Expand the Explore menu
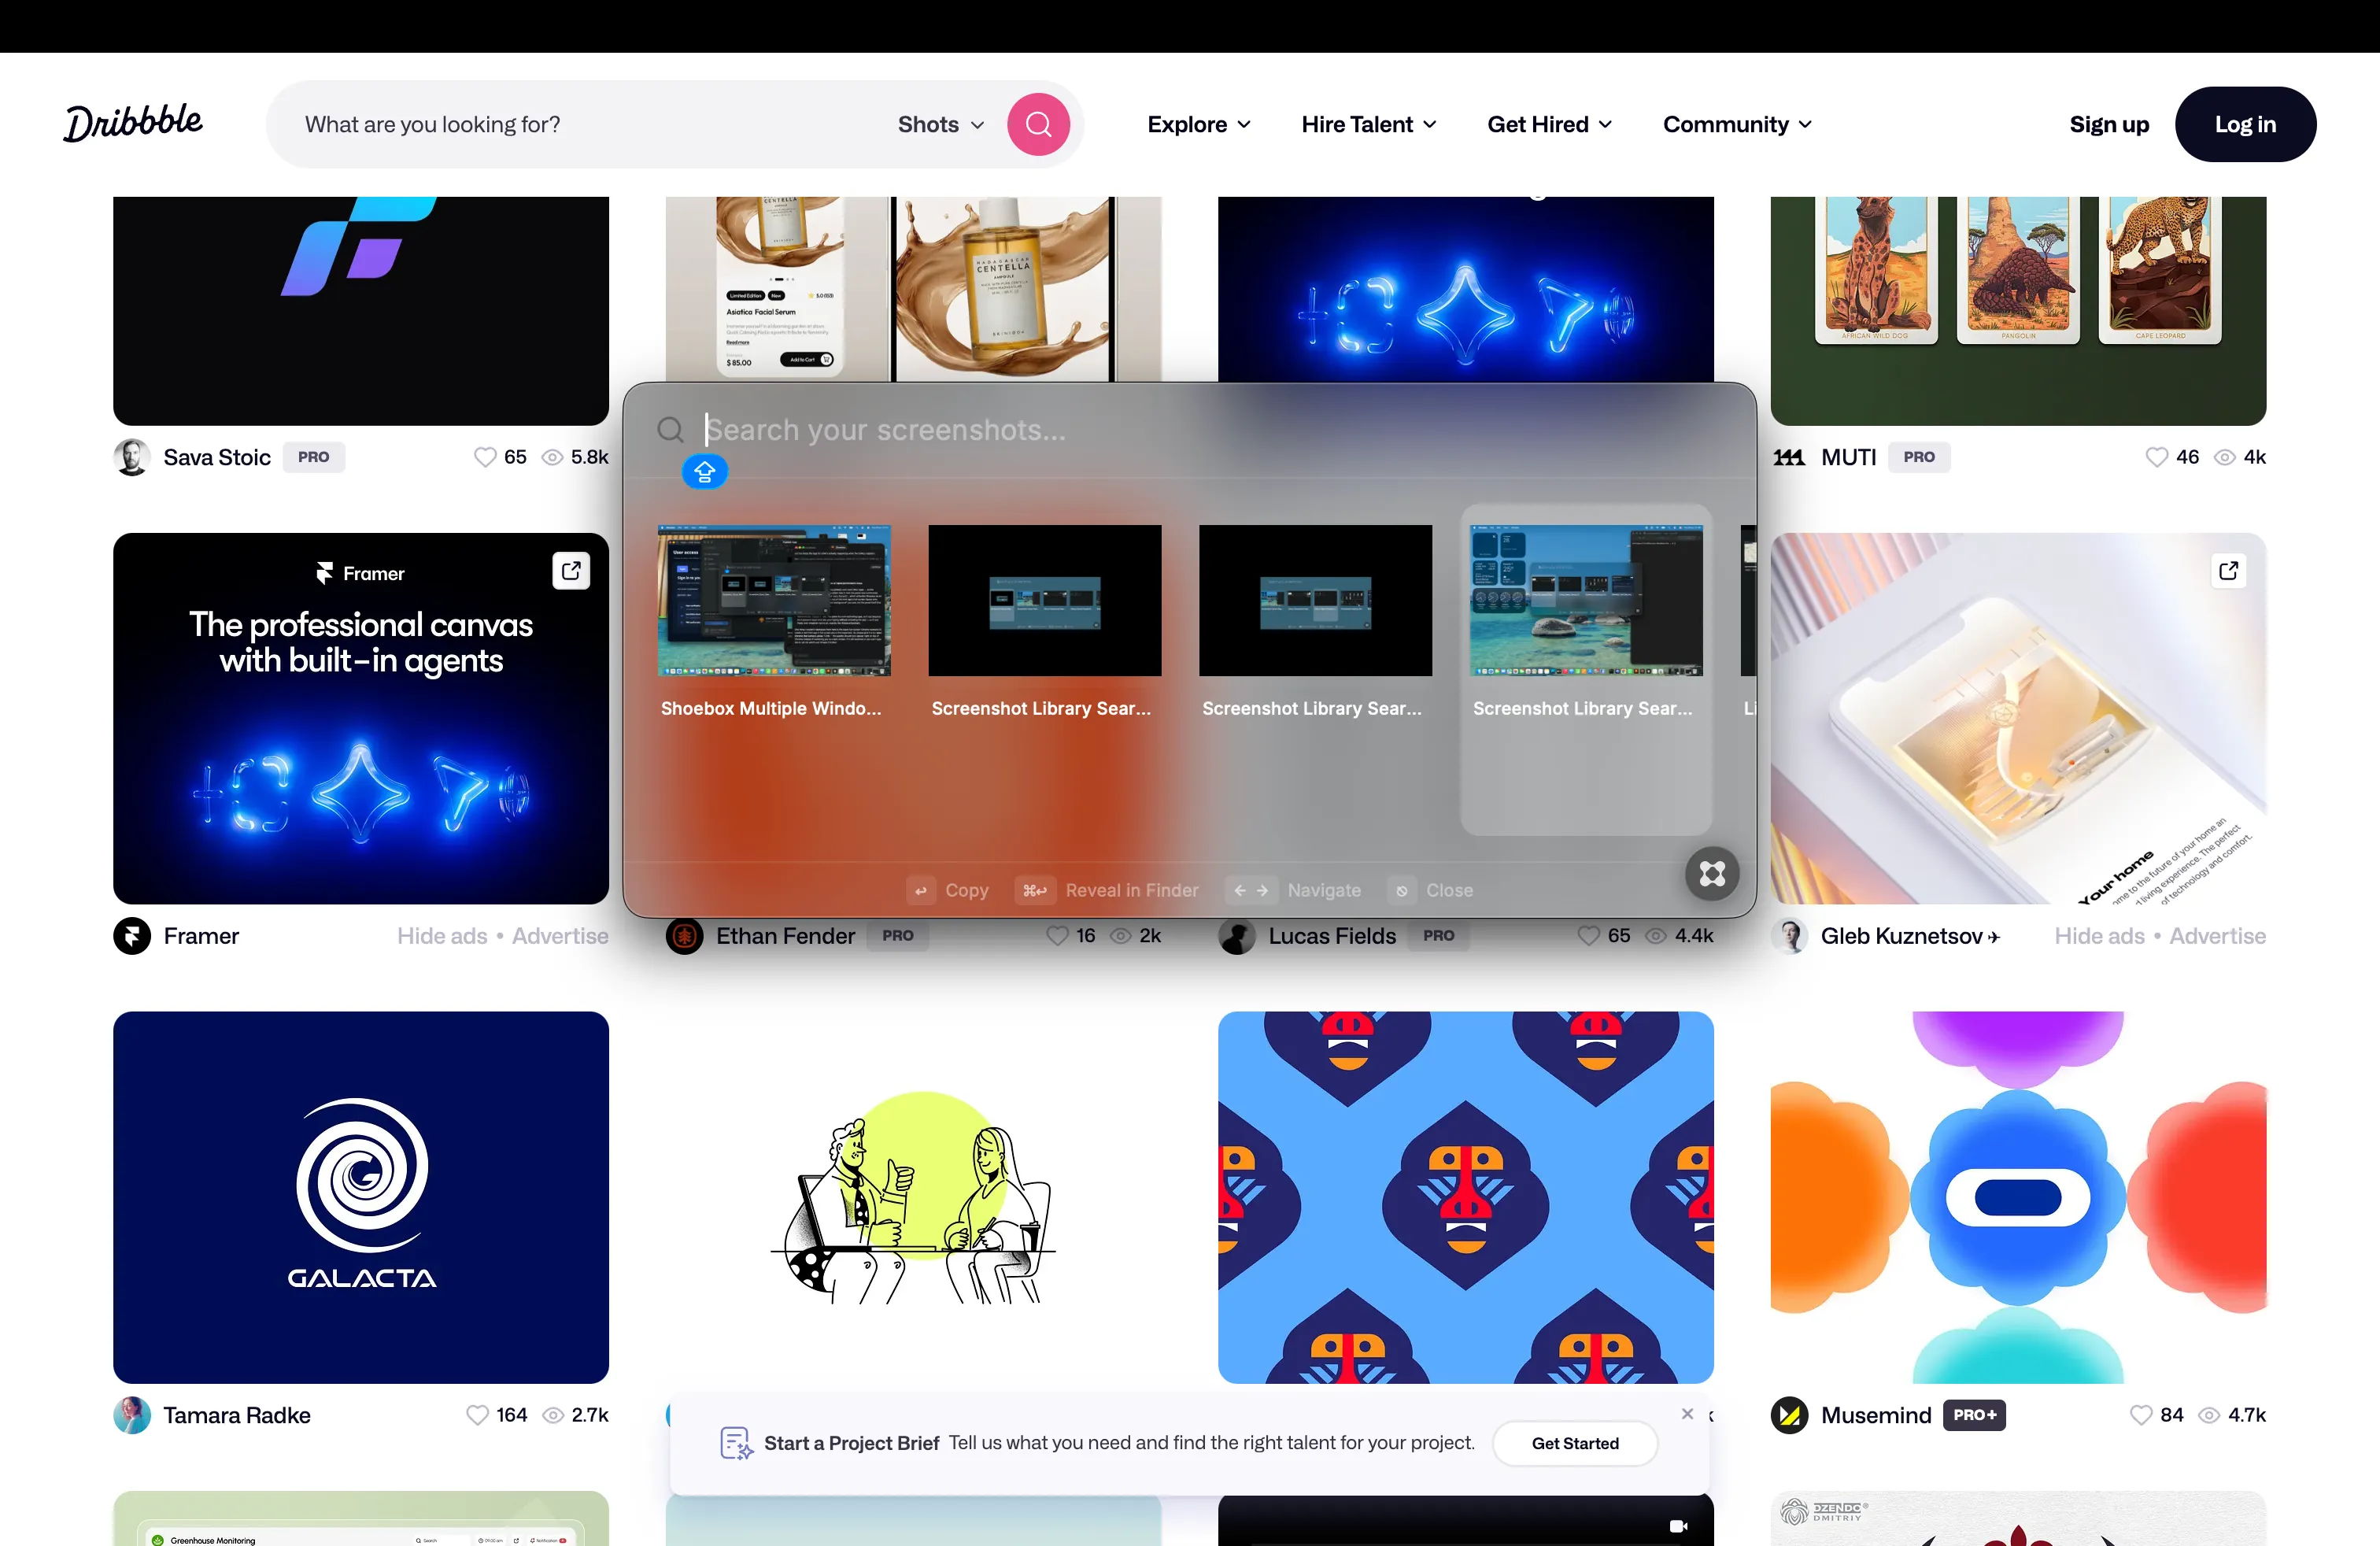2380x1546 pixels. tap(1198, 124)
